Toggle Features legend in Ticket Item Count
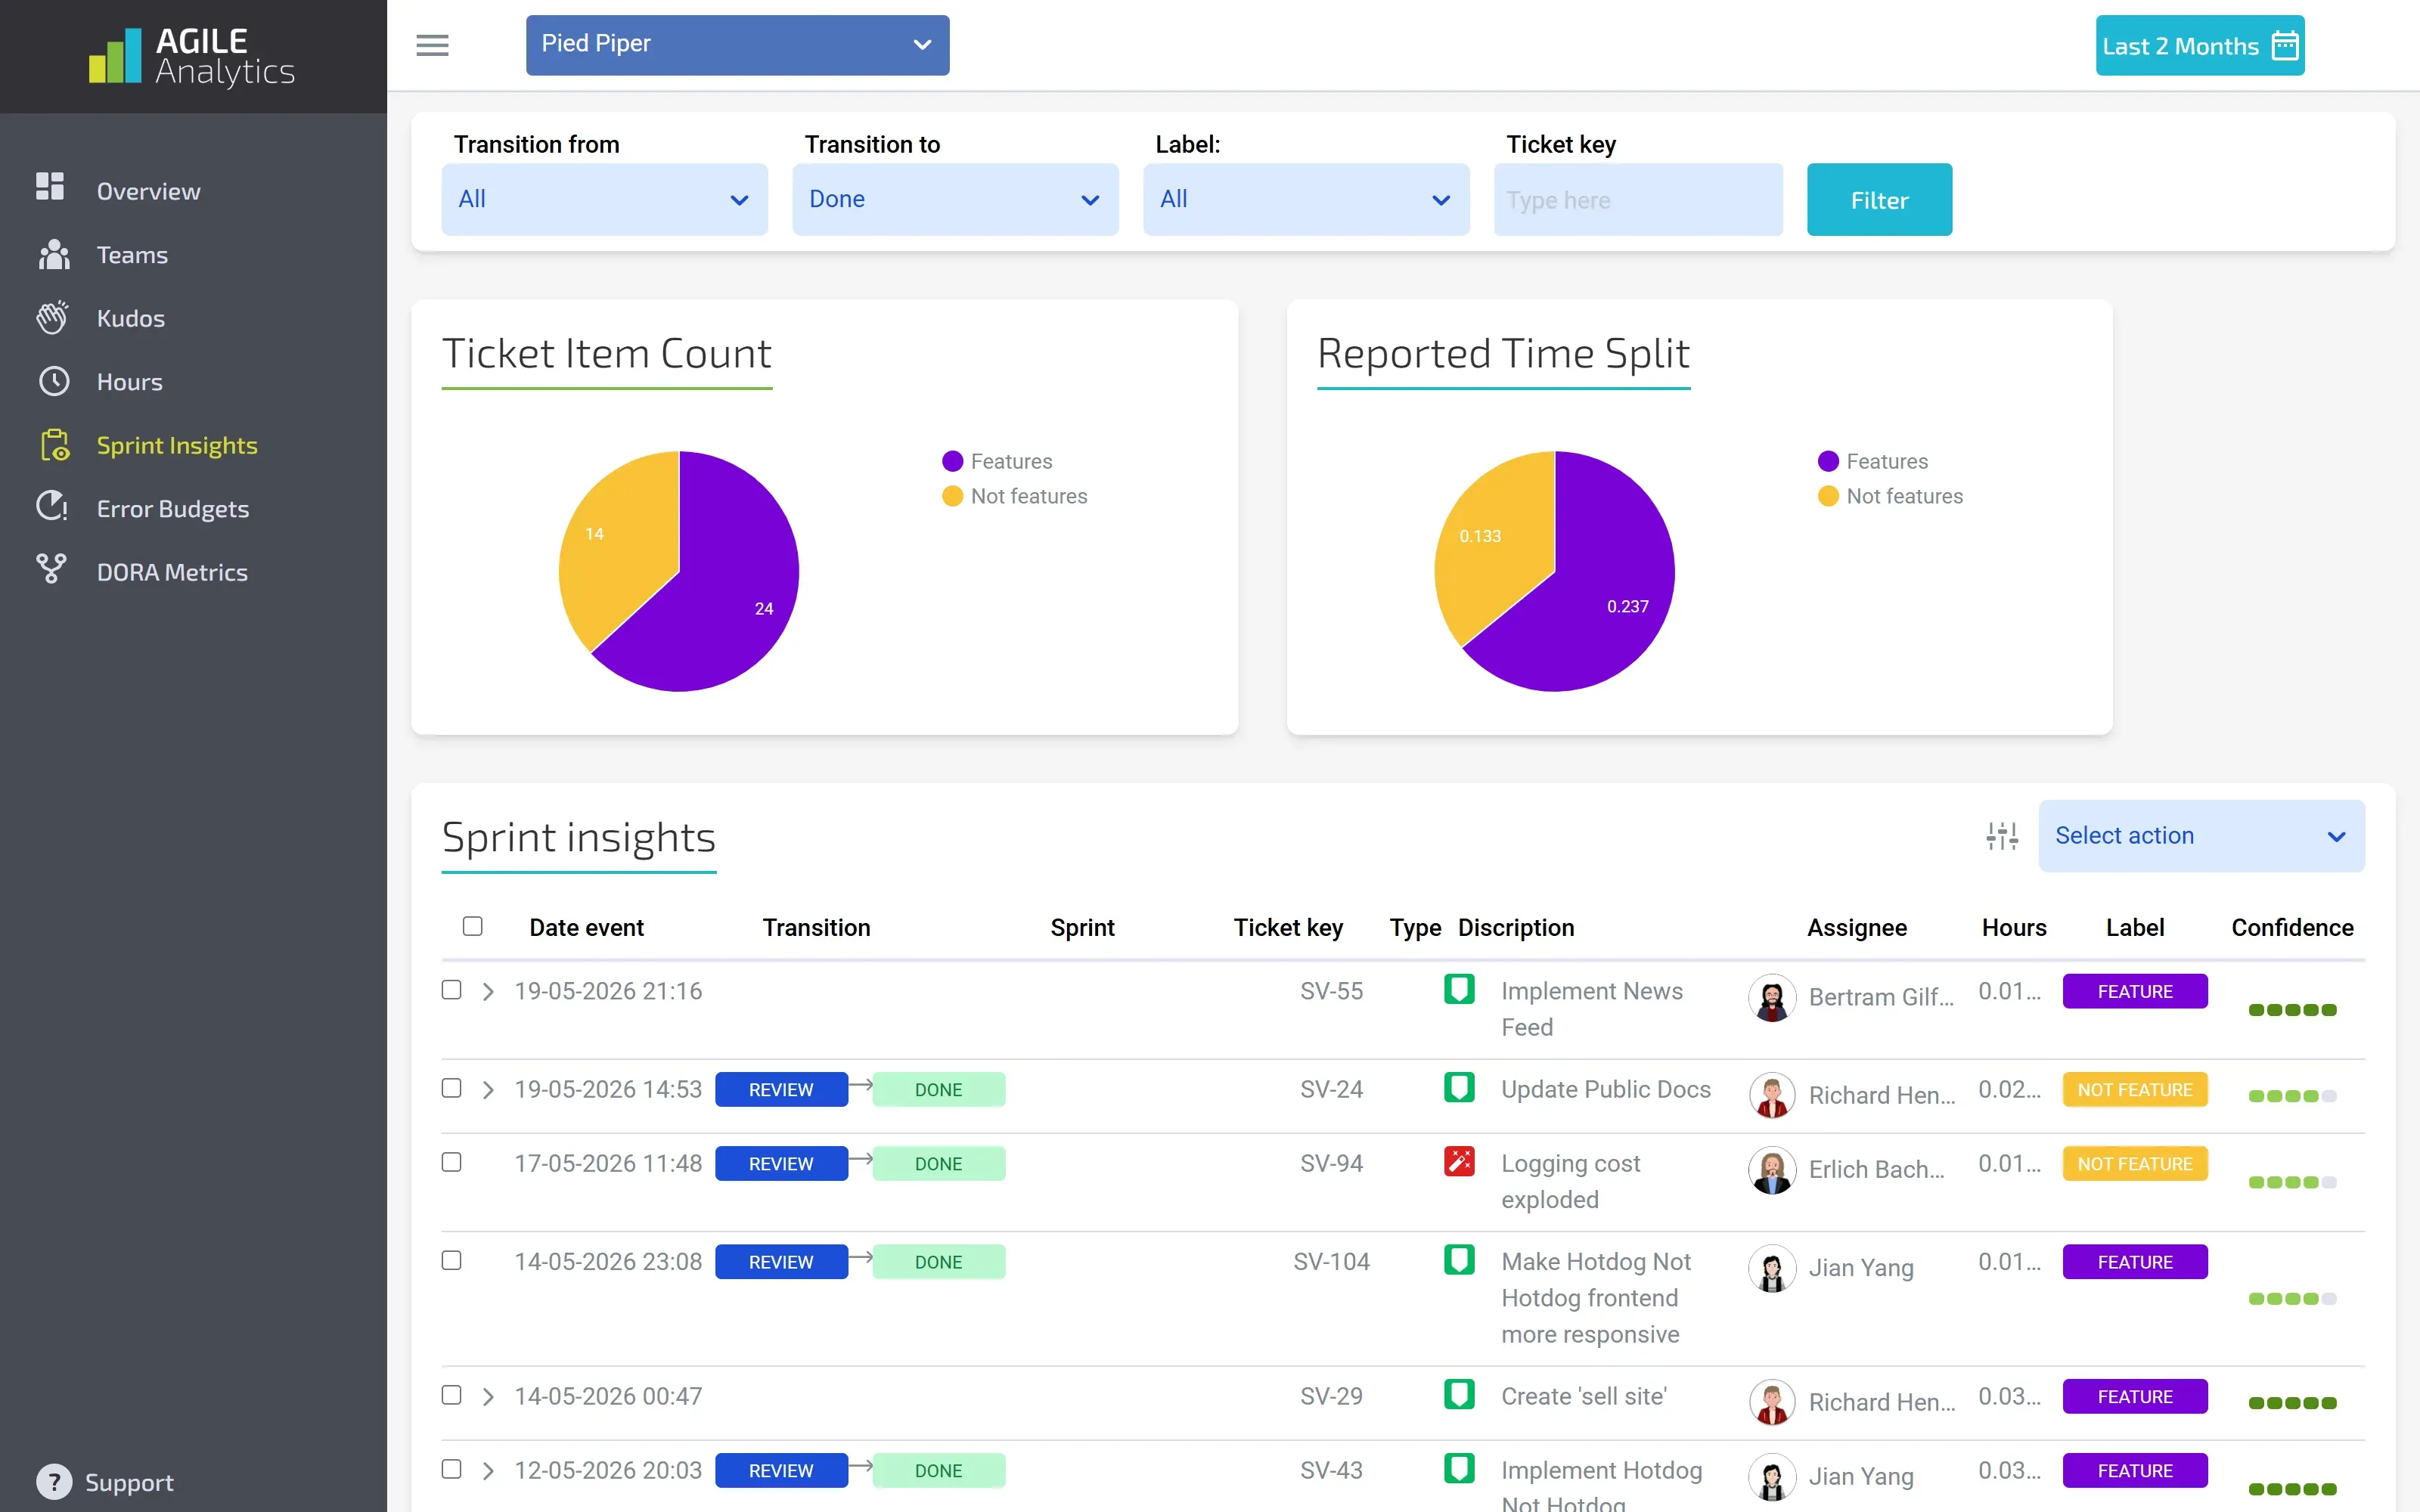 997,461
